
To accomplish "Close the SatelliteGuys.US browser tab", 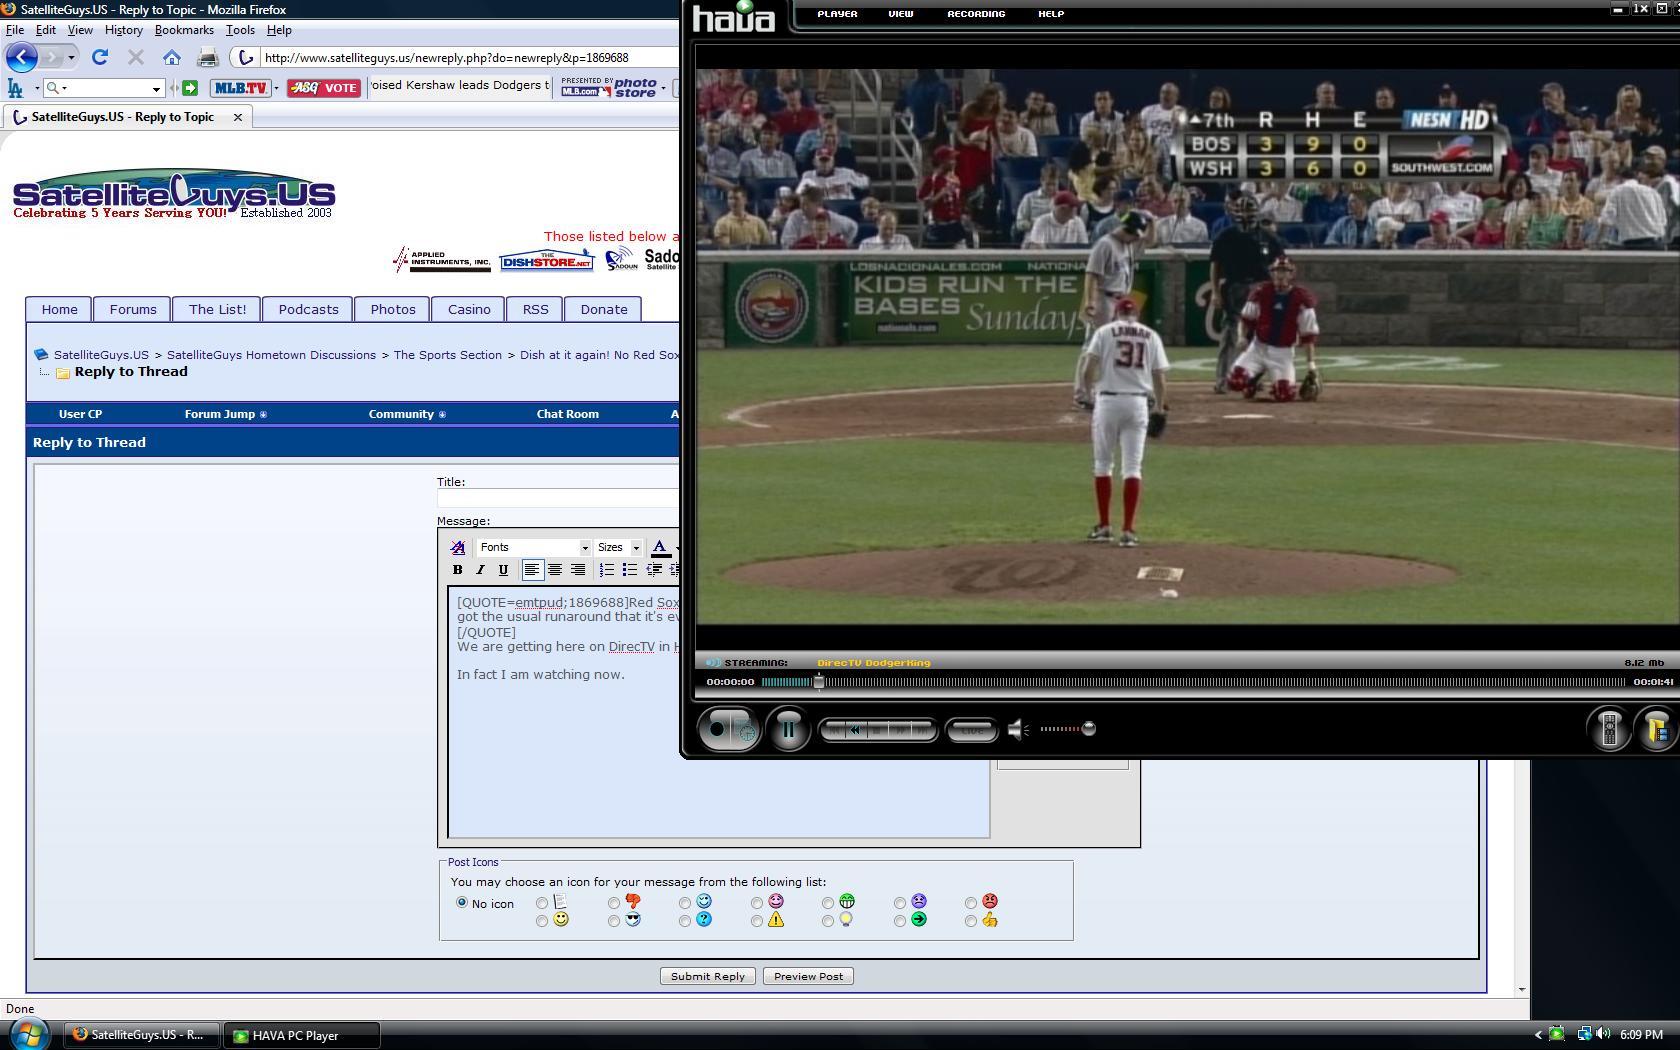I will (238, 117).
